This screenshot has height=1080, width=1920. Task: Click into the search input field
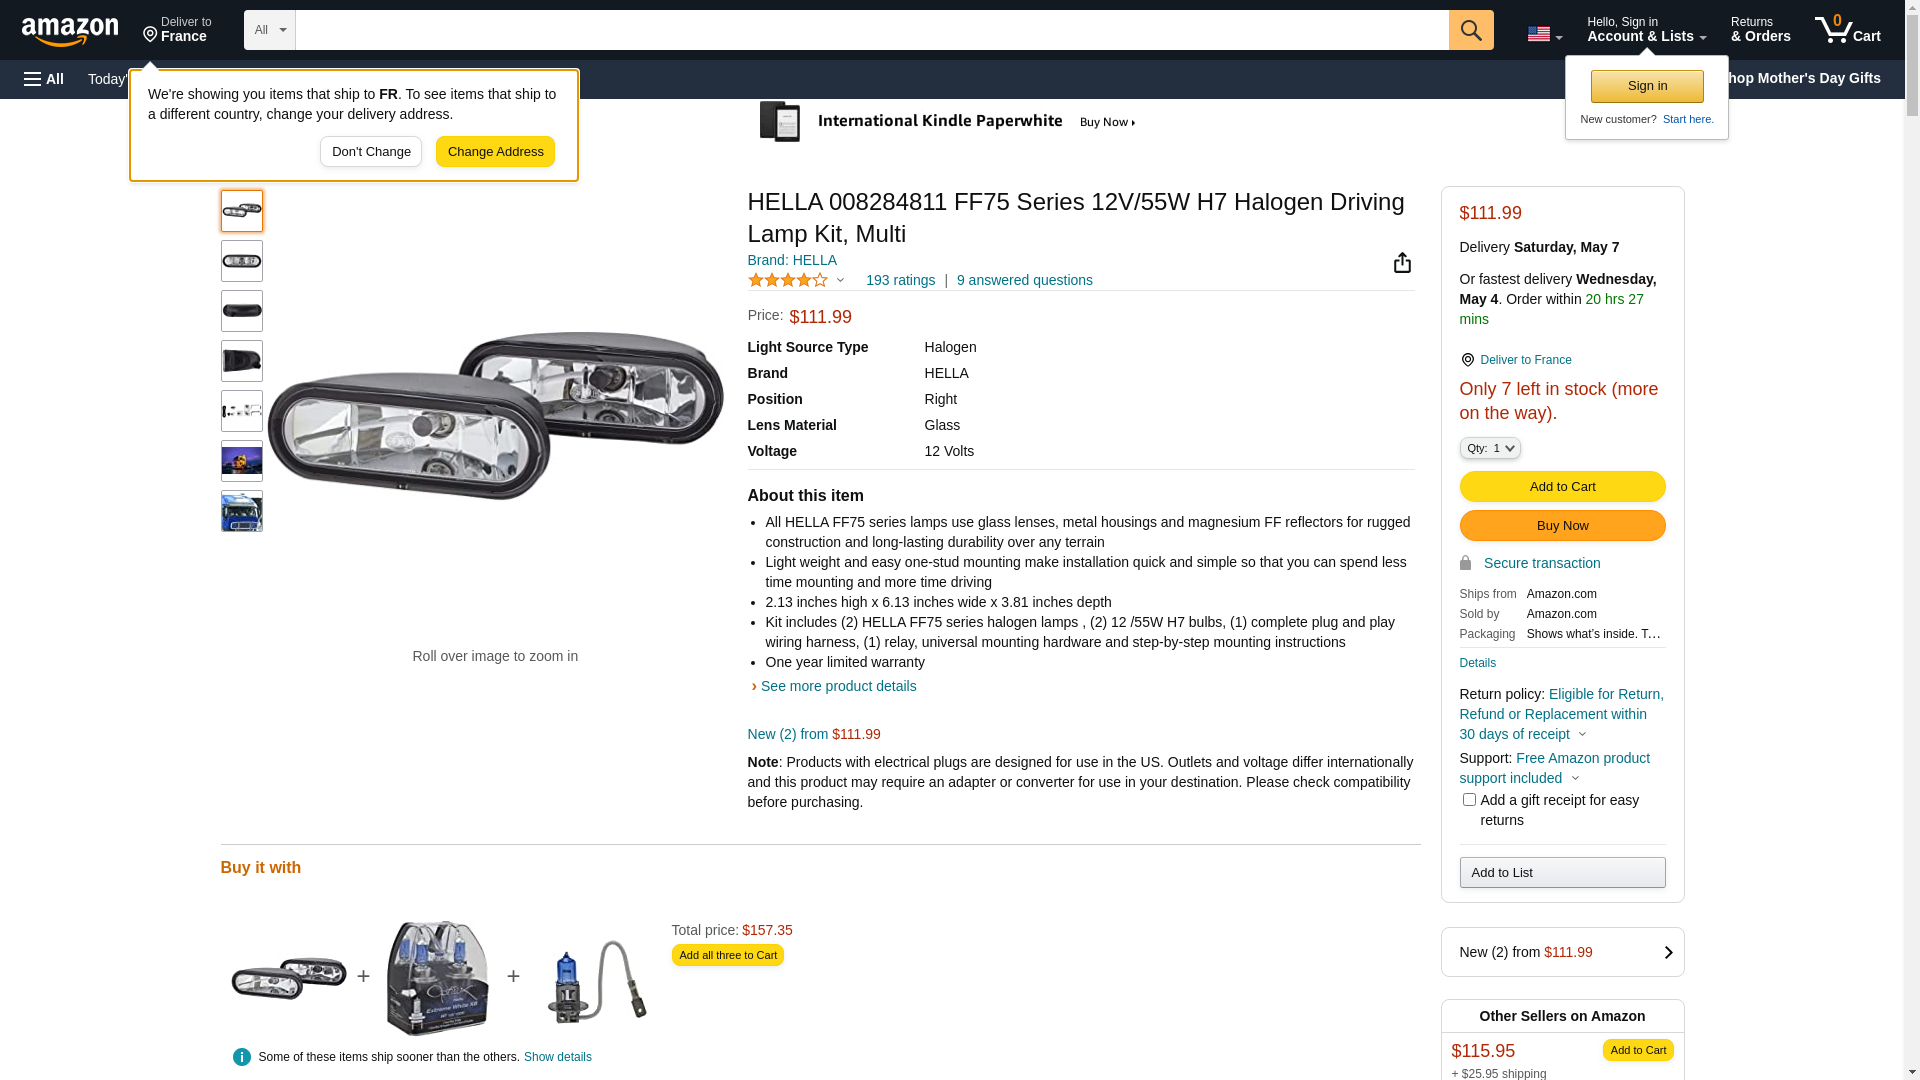point(871,30)
